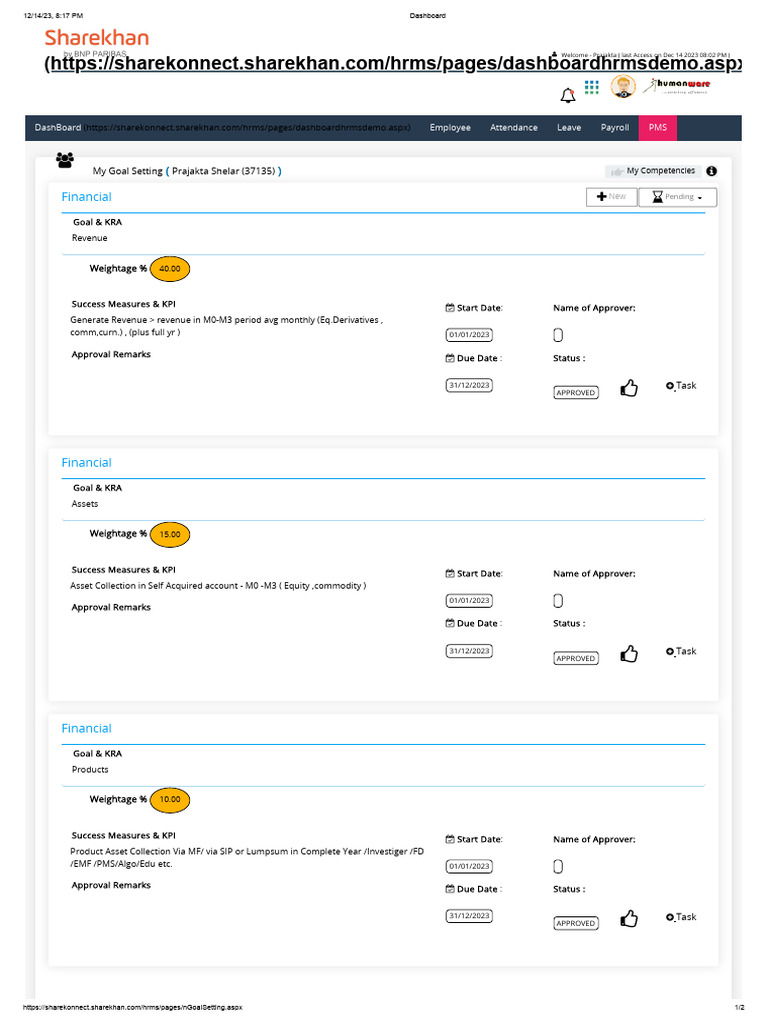
Task: Click the 15.00 weightage badge
Action: tap(170, 534)
